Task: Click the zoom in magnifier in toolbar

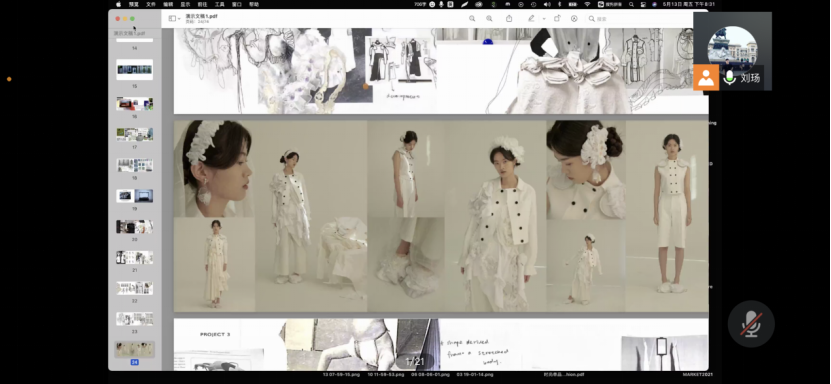Action: tap(489, 19)
